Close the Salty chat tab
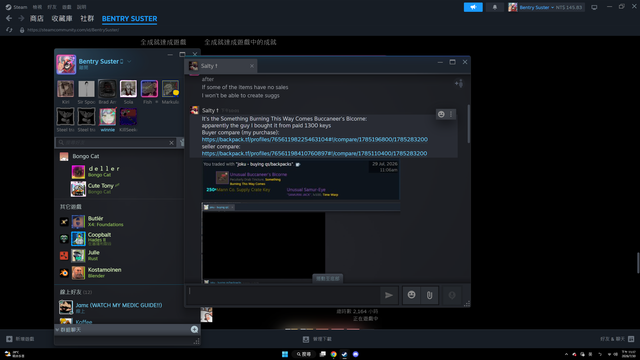 pyautogui.click(x=252, y=66)
